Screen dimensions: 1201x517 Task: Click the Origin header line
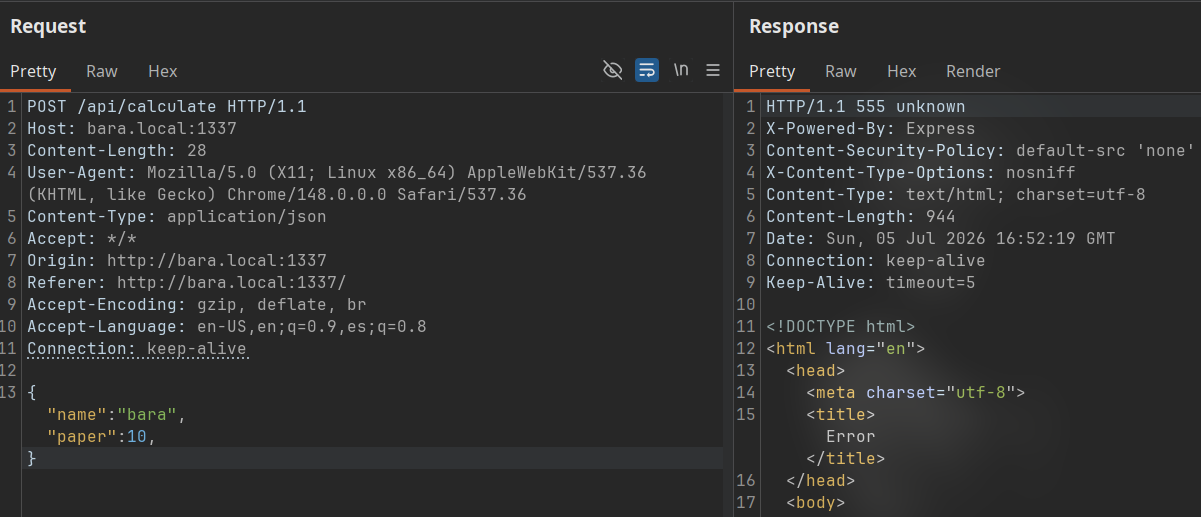tap(176, 260)
